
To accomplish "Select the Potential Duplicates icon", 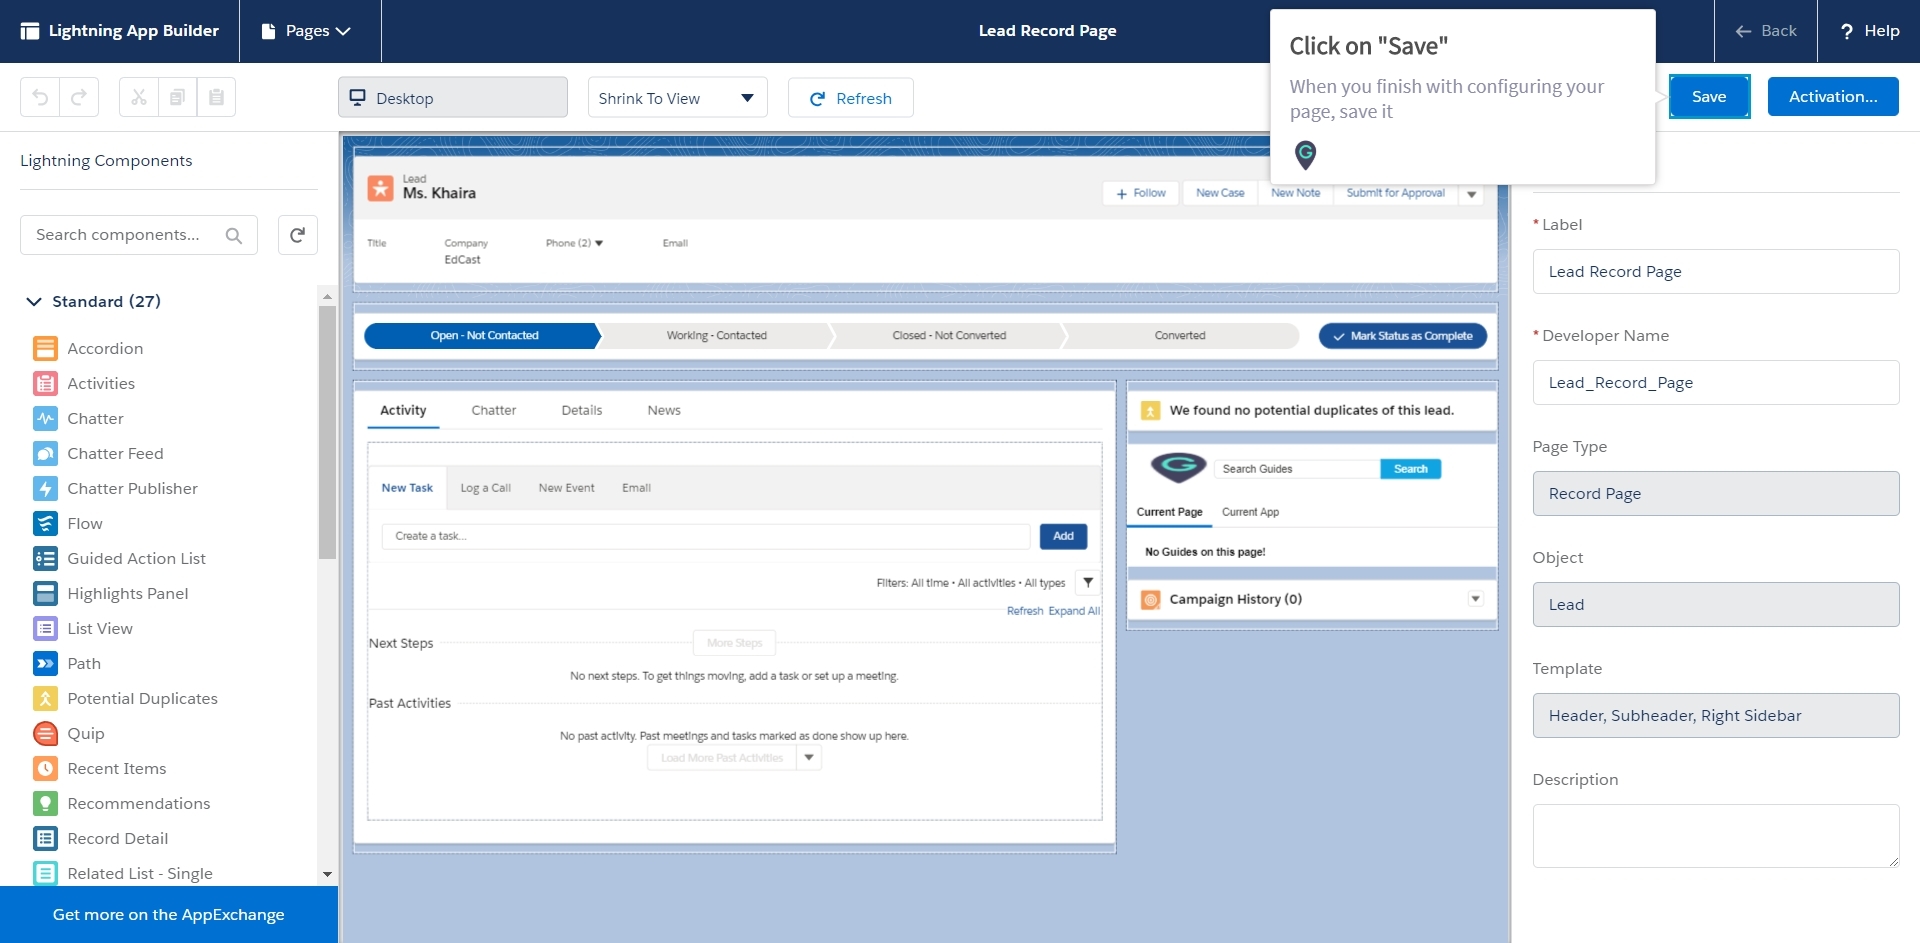I will tap(45, 698).
